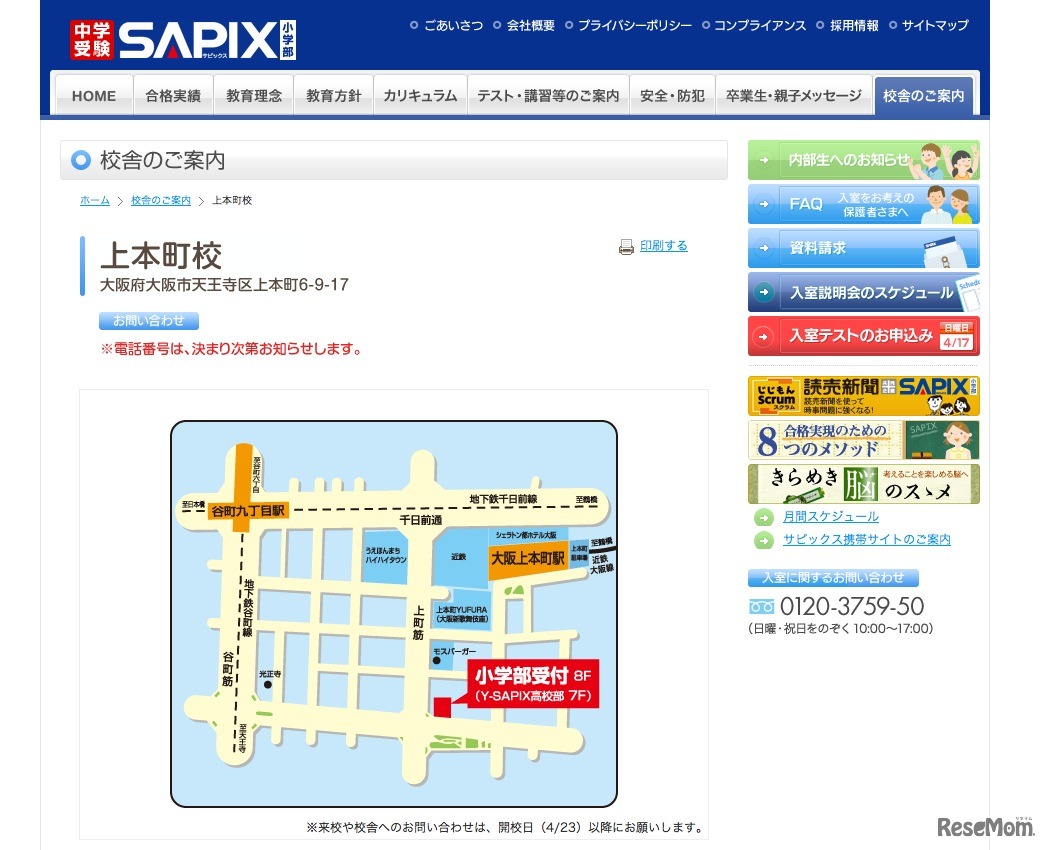This screenshot has width=1048, height=850.
Task: Open the きらめき脳のススメ banner
Action: [864, 484]
